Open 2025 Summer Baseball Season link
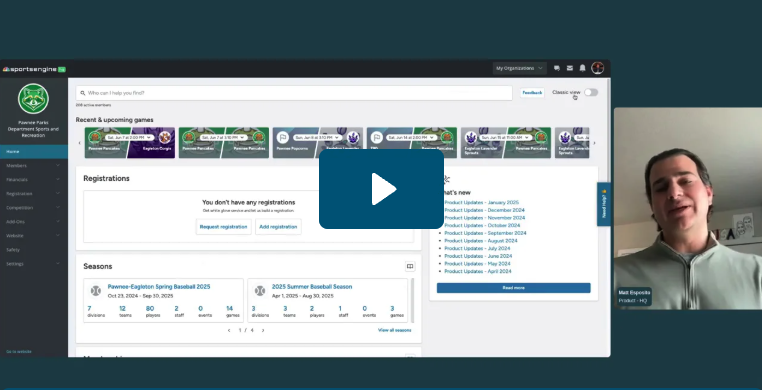This screenshot has height=390, width=762. 312,287
